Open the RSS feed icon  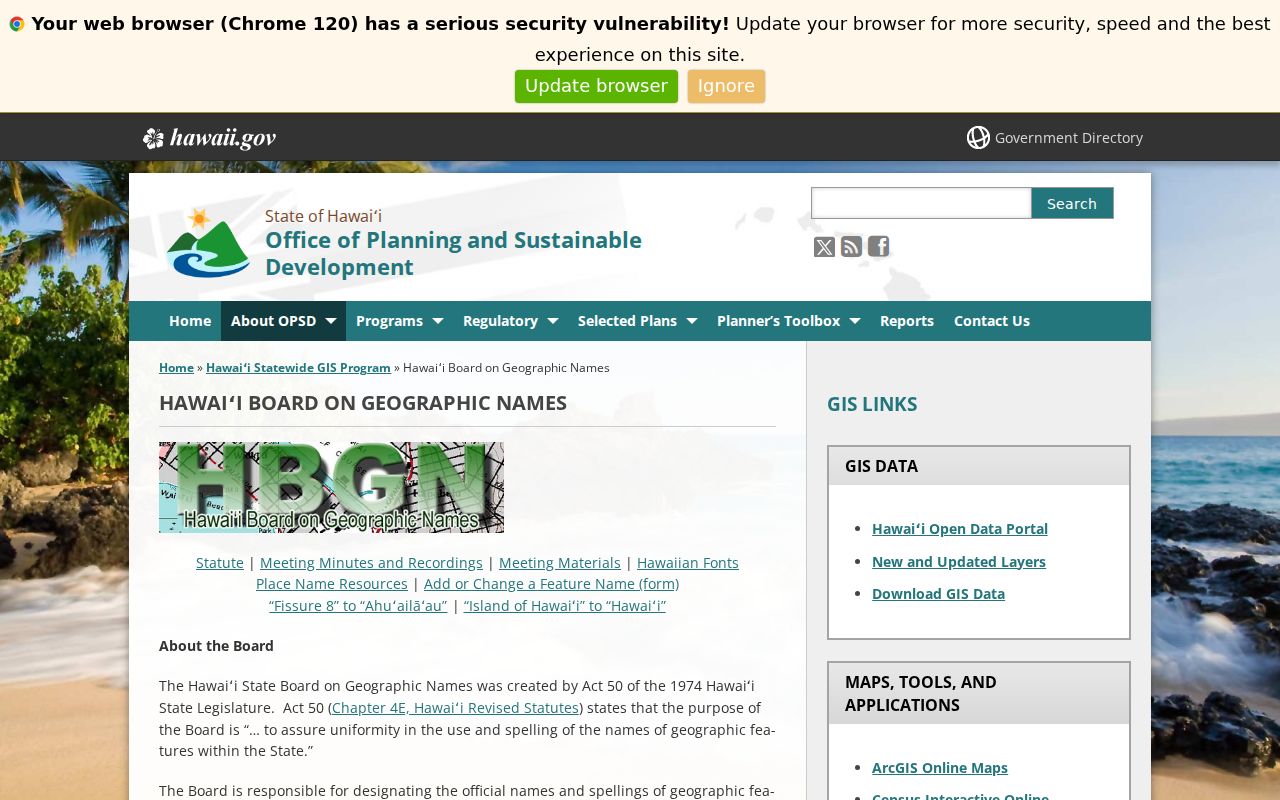(x=851, y=247)
